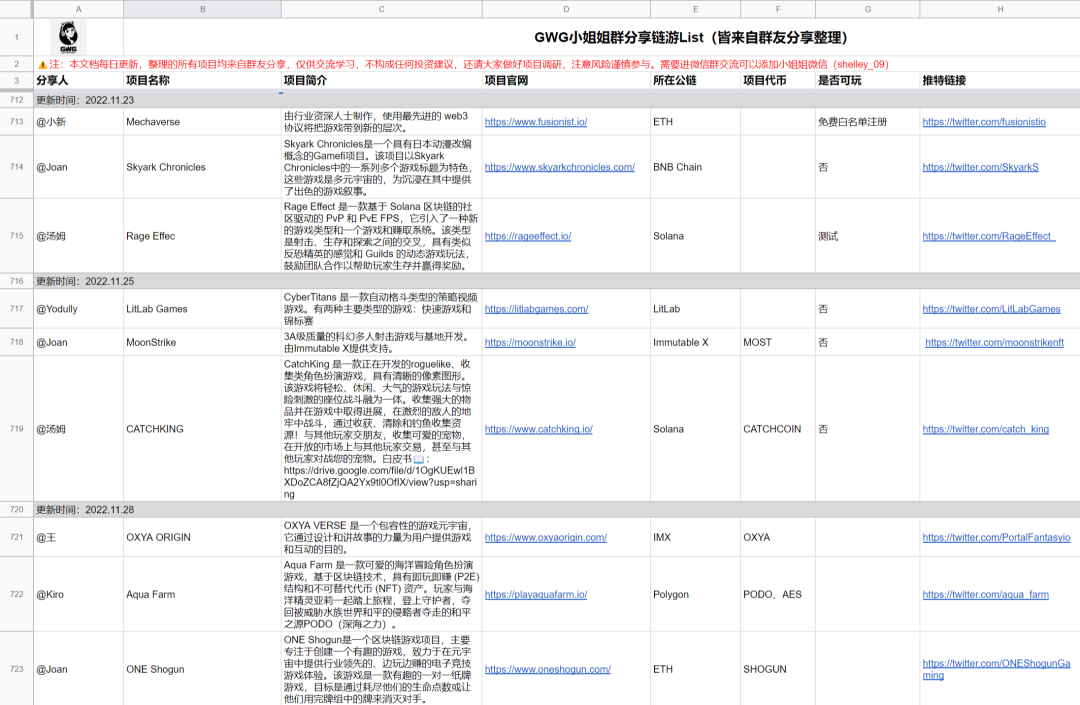Select the Skyark Chronicles name cell
This screenshot has height=705, width=1080.
click(202, 167)
